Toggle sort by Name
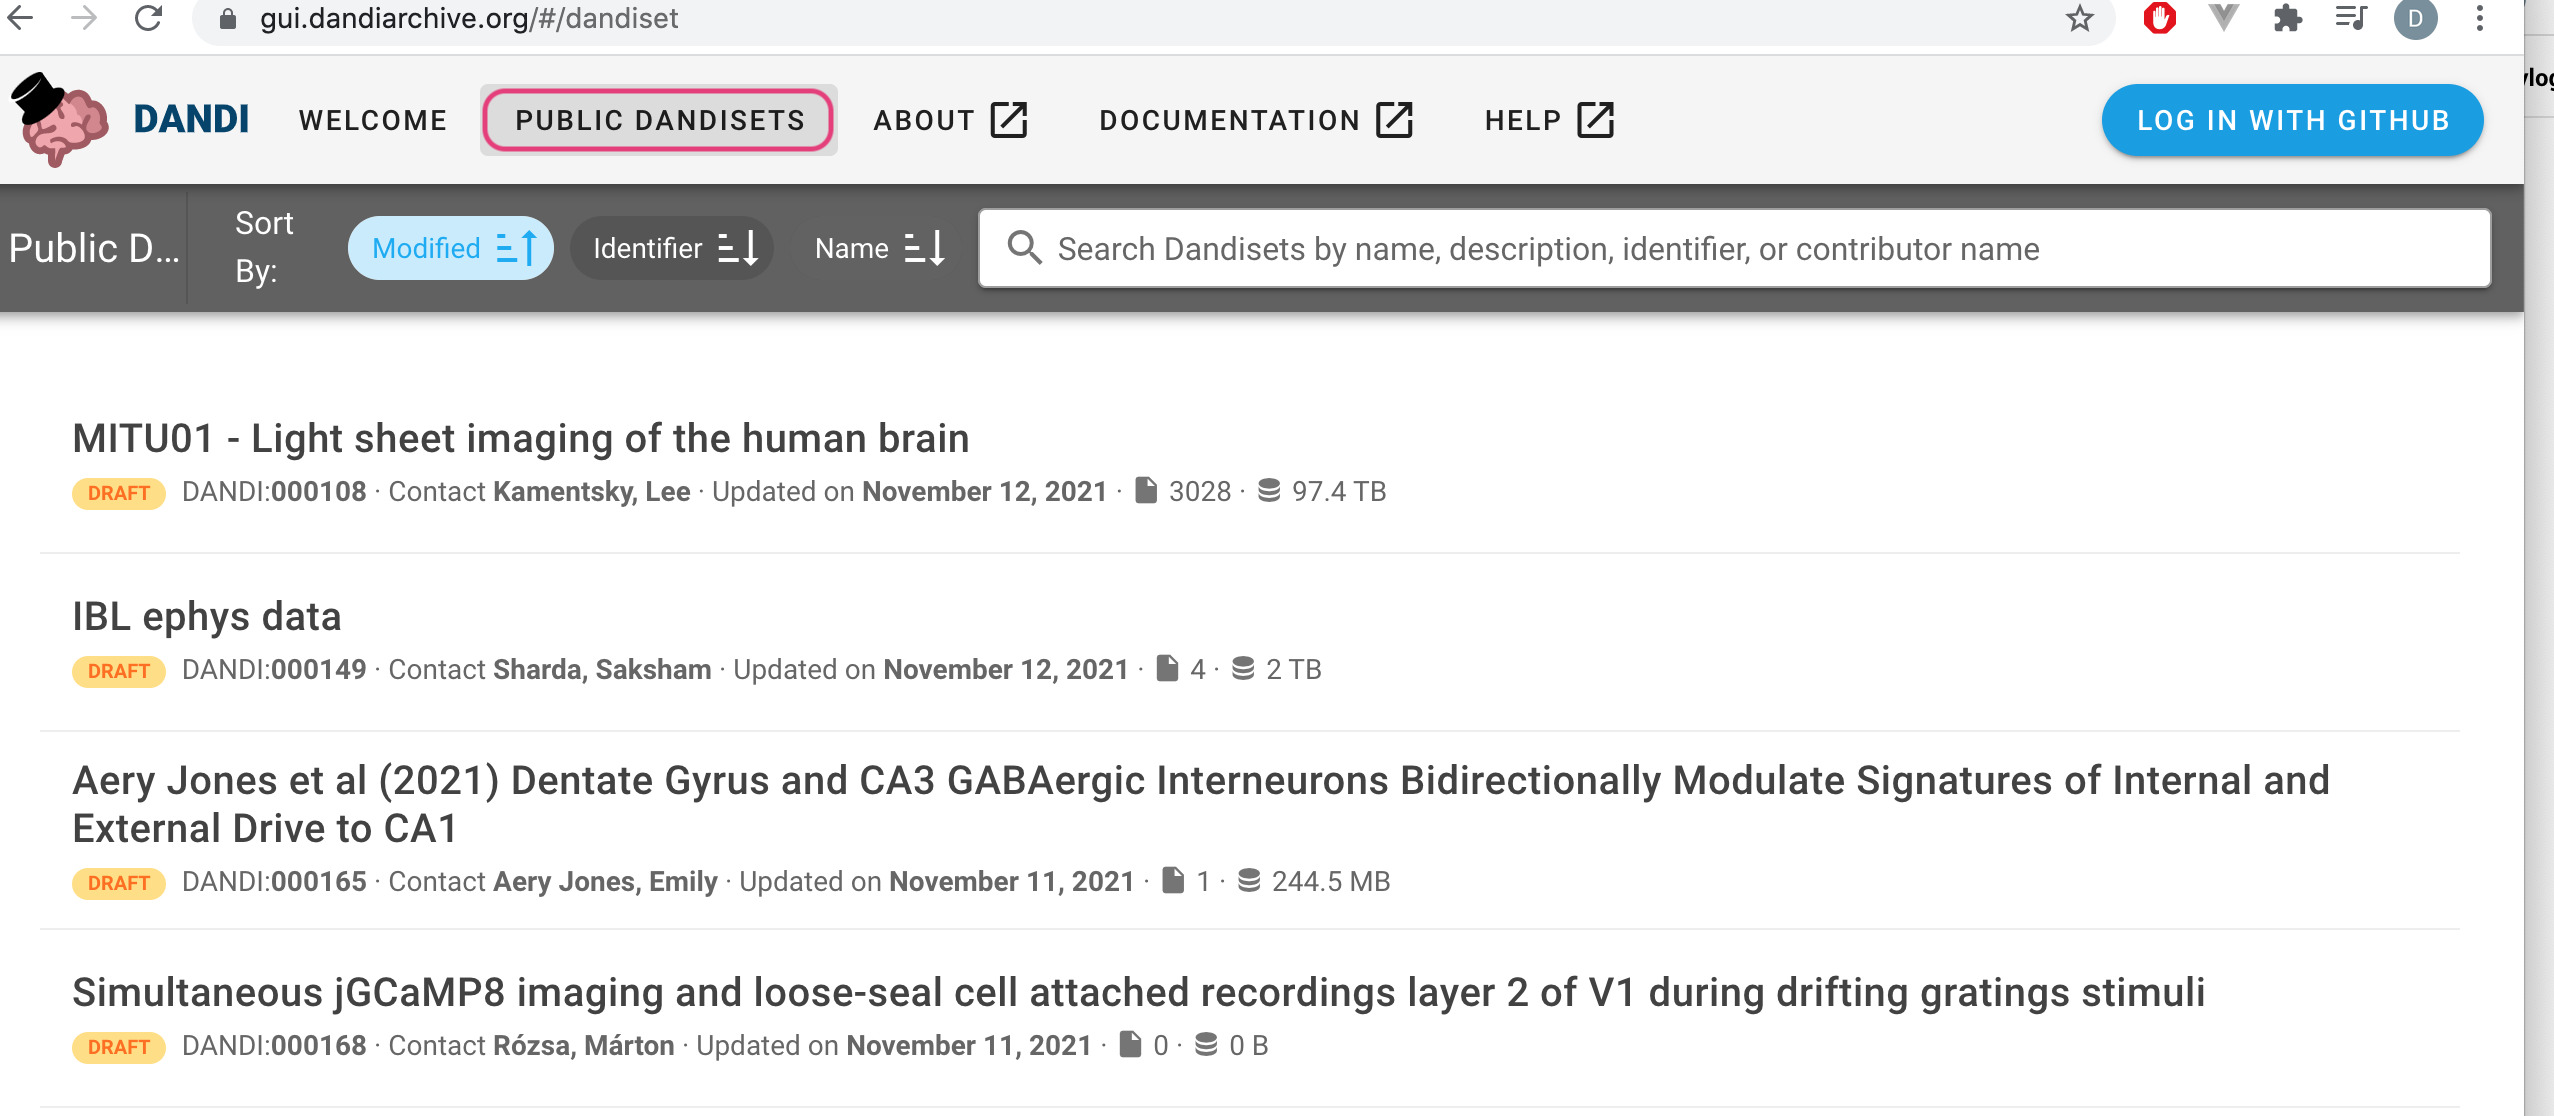The width and height of the screenshot is (2554, 1116). coord(878,248)
